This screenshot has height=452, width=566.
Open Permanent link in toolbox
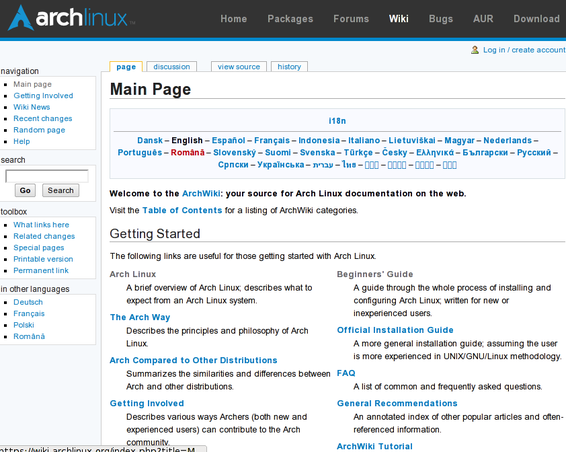pyautogui.click(x=41, y=270)
